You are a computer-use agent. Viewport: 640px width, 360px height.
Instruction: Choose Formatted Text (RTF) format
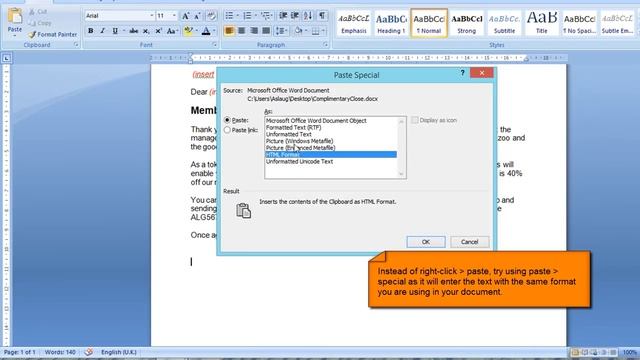point(293,127)
